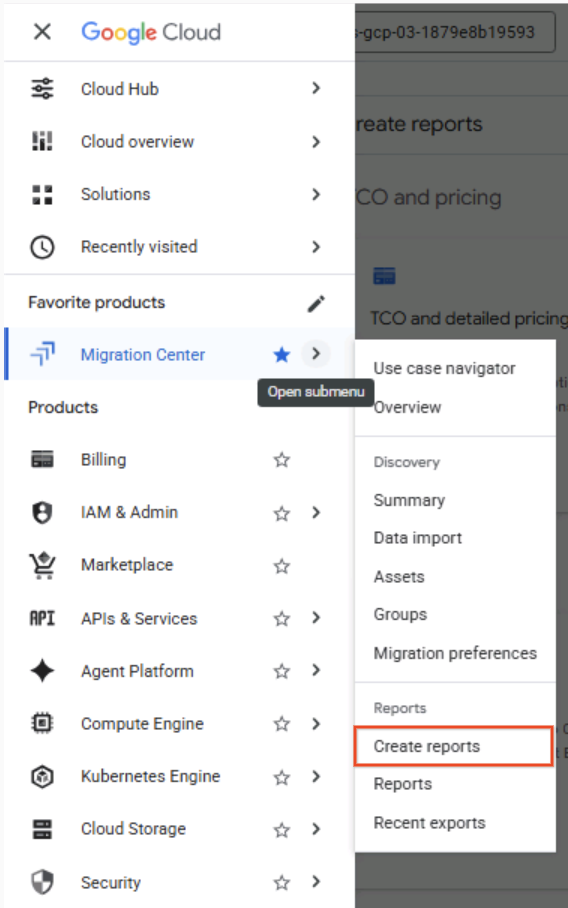Select the Marketplace cart icon

tap(42, 565)
